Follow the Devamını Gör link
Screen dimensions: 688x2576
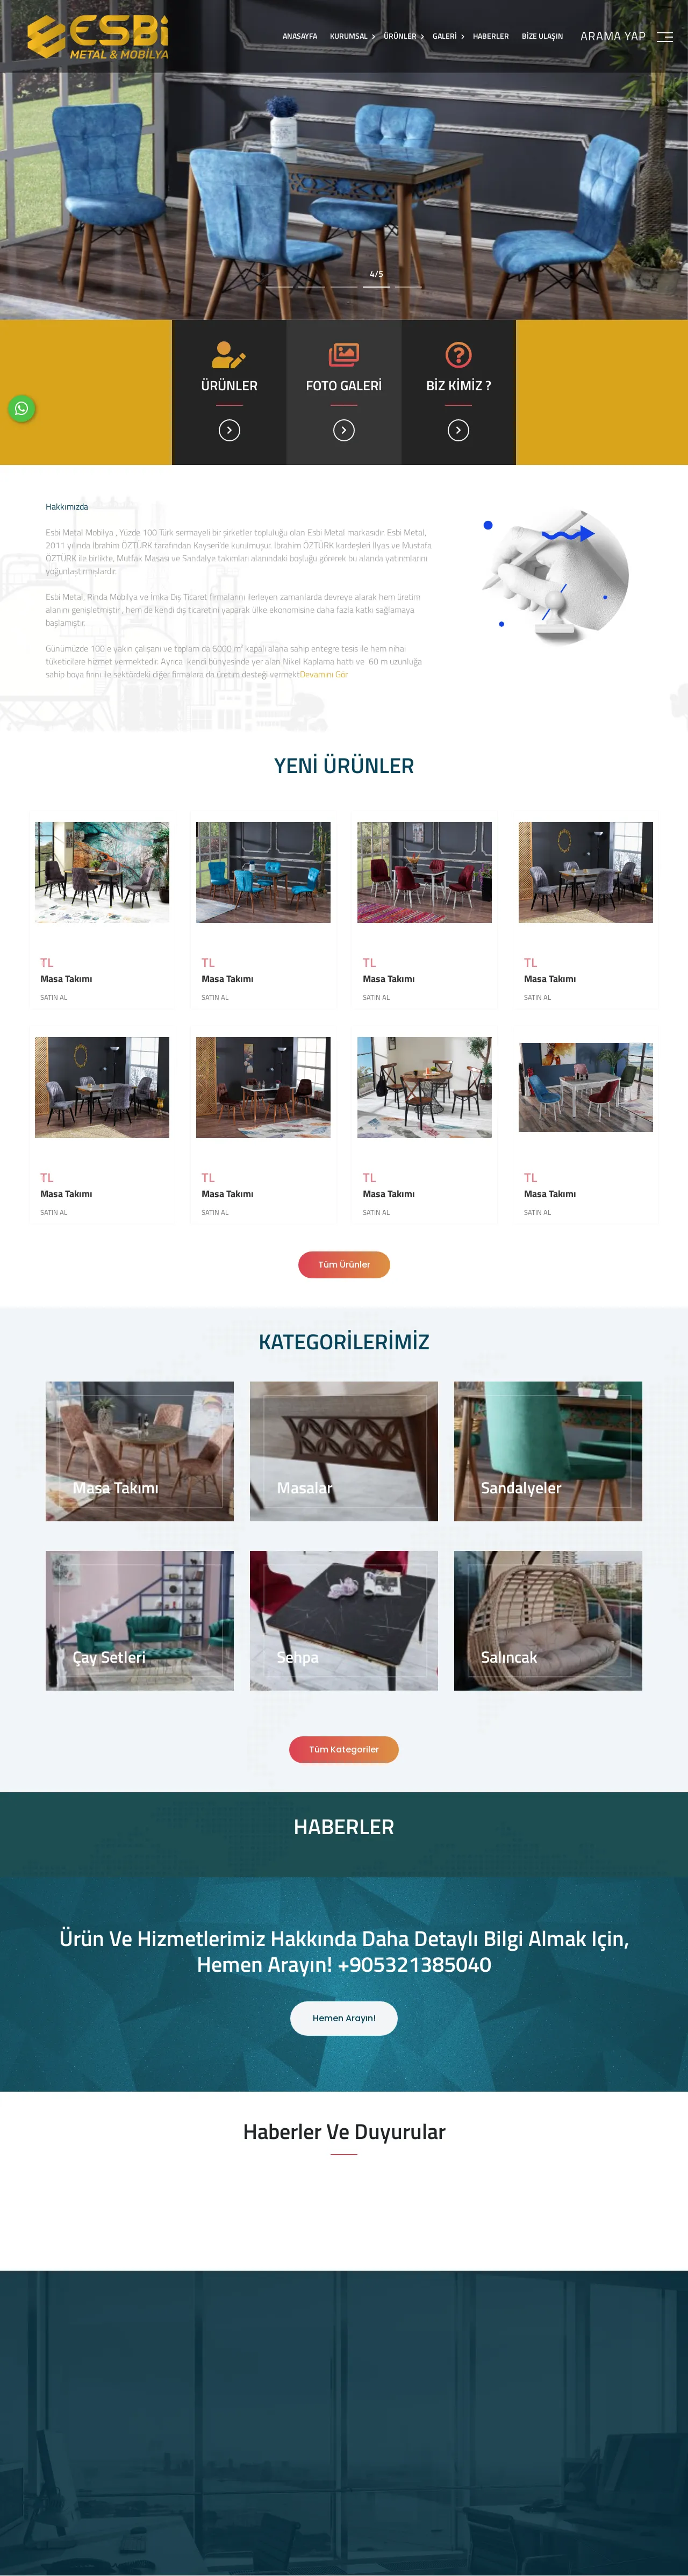(324, 675)
